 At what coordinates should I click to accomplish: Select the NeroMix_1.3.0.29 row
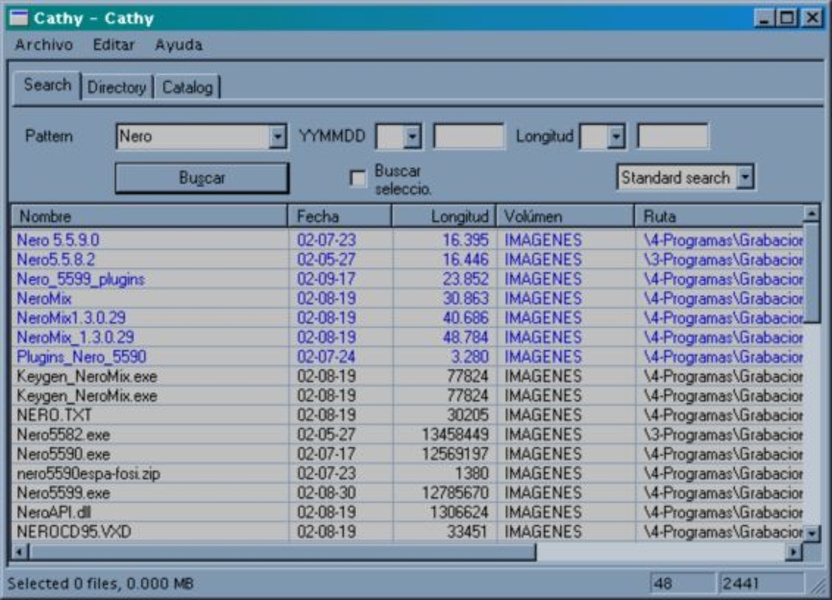point(408,337)
